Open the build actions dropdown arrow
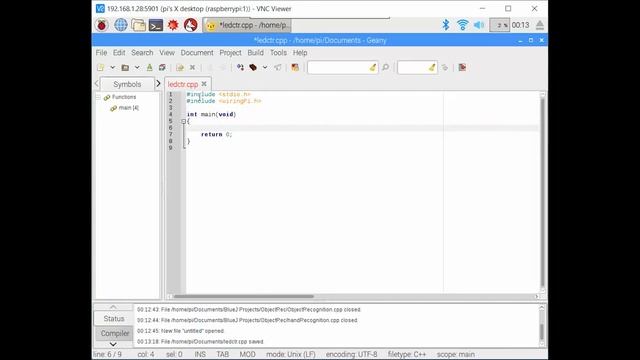 pyautogui.click(x=265, y=68)
